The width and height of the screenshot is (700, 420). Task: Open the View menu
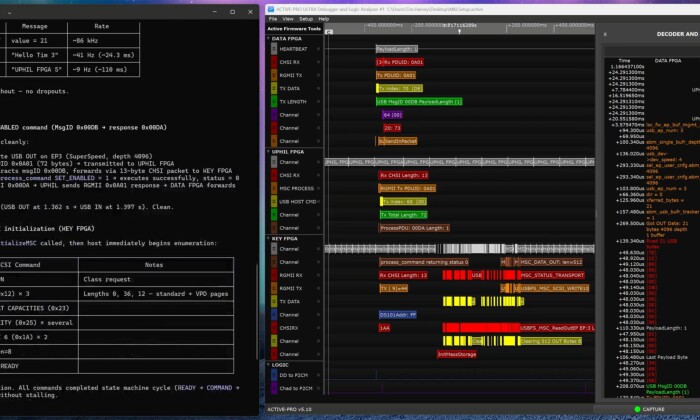coord(288,19)
